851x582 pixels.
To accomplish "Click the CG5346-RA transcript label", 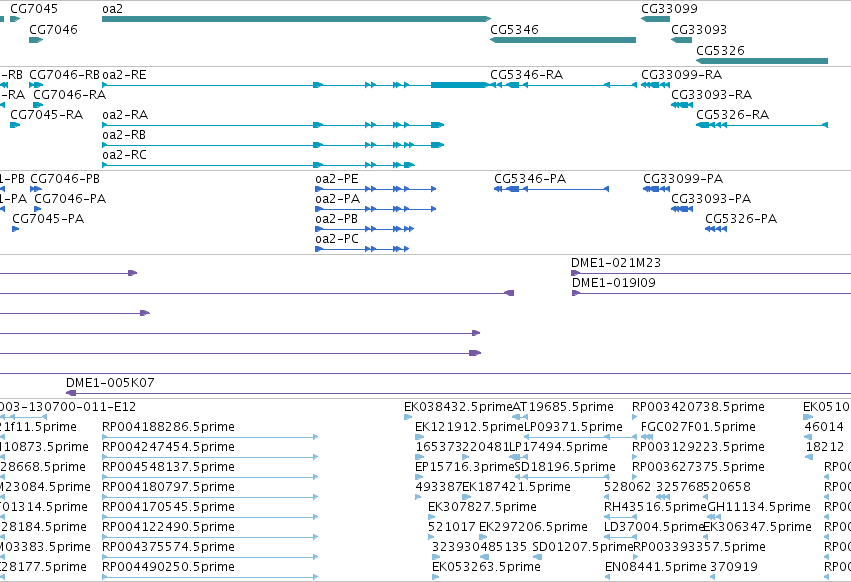I will [x=526, y=75].
